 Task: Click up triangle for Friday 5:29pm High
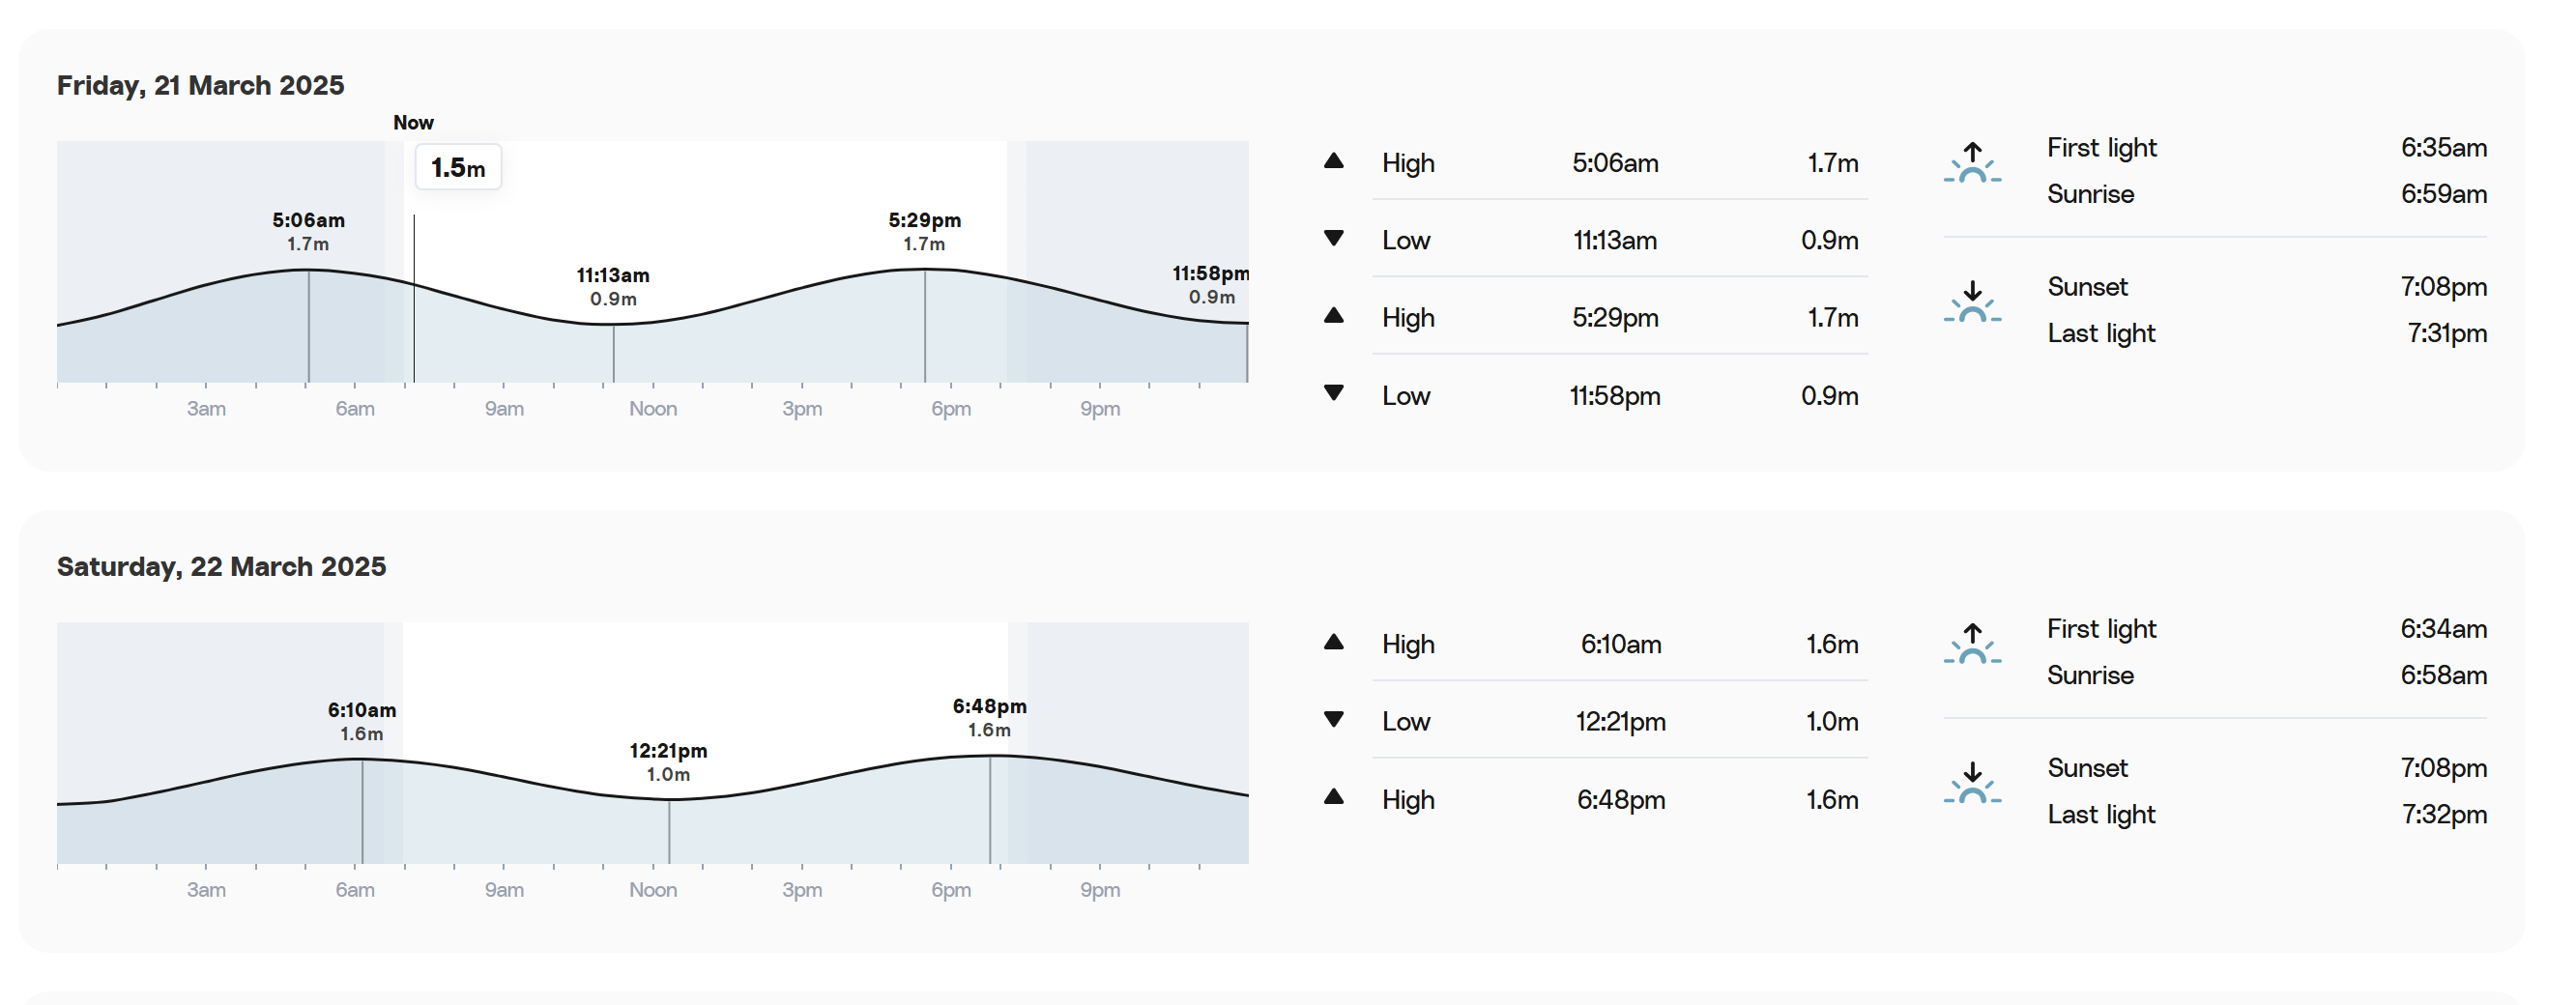tap(1333, 316)
